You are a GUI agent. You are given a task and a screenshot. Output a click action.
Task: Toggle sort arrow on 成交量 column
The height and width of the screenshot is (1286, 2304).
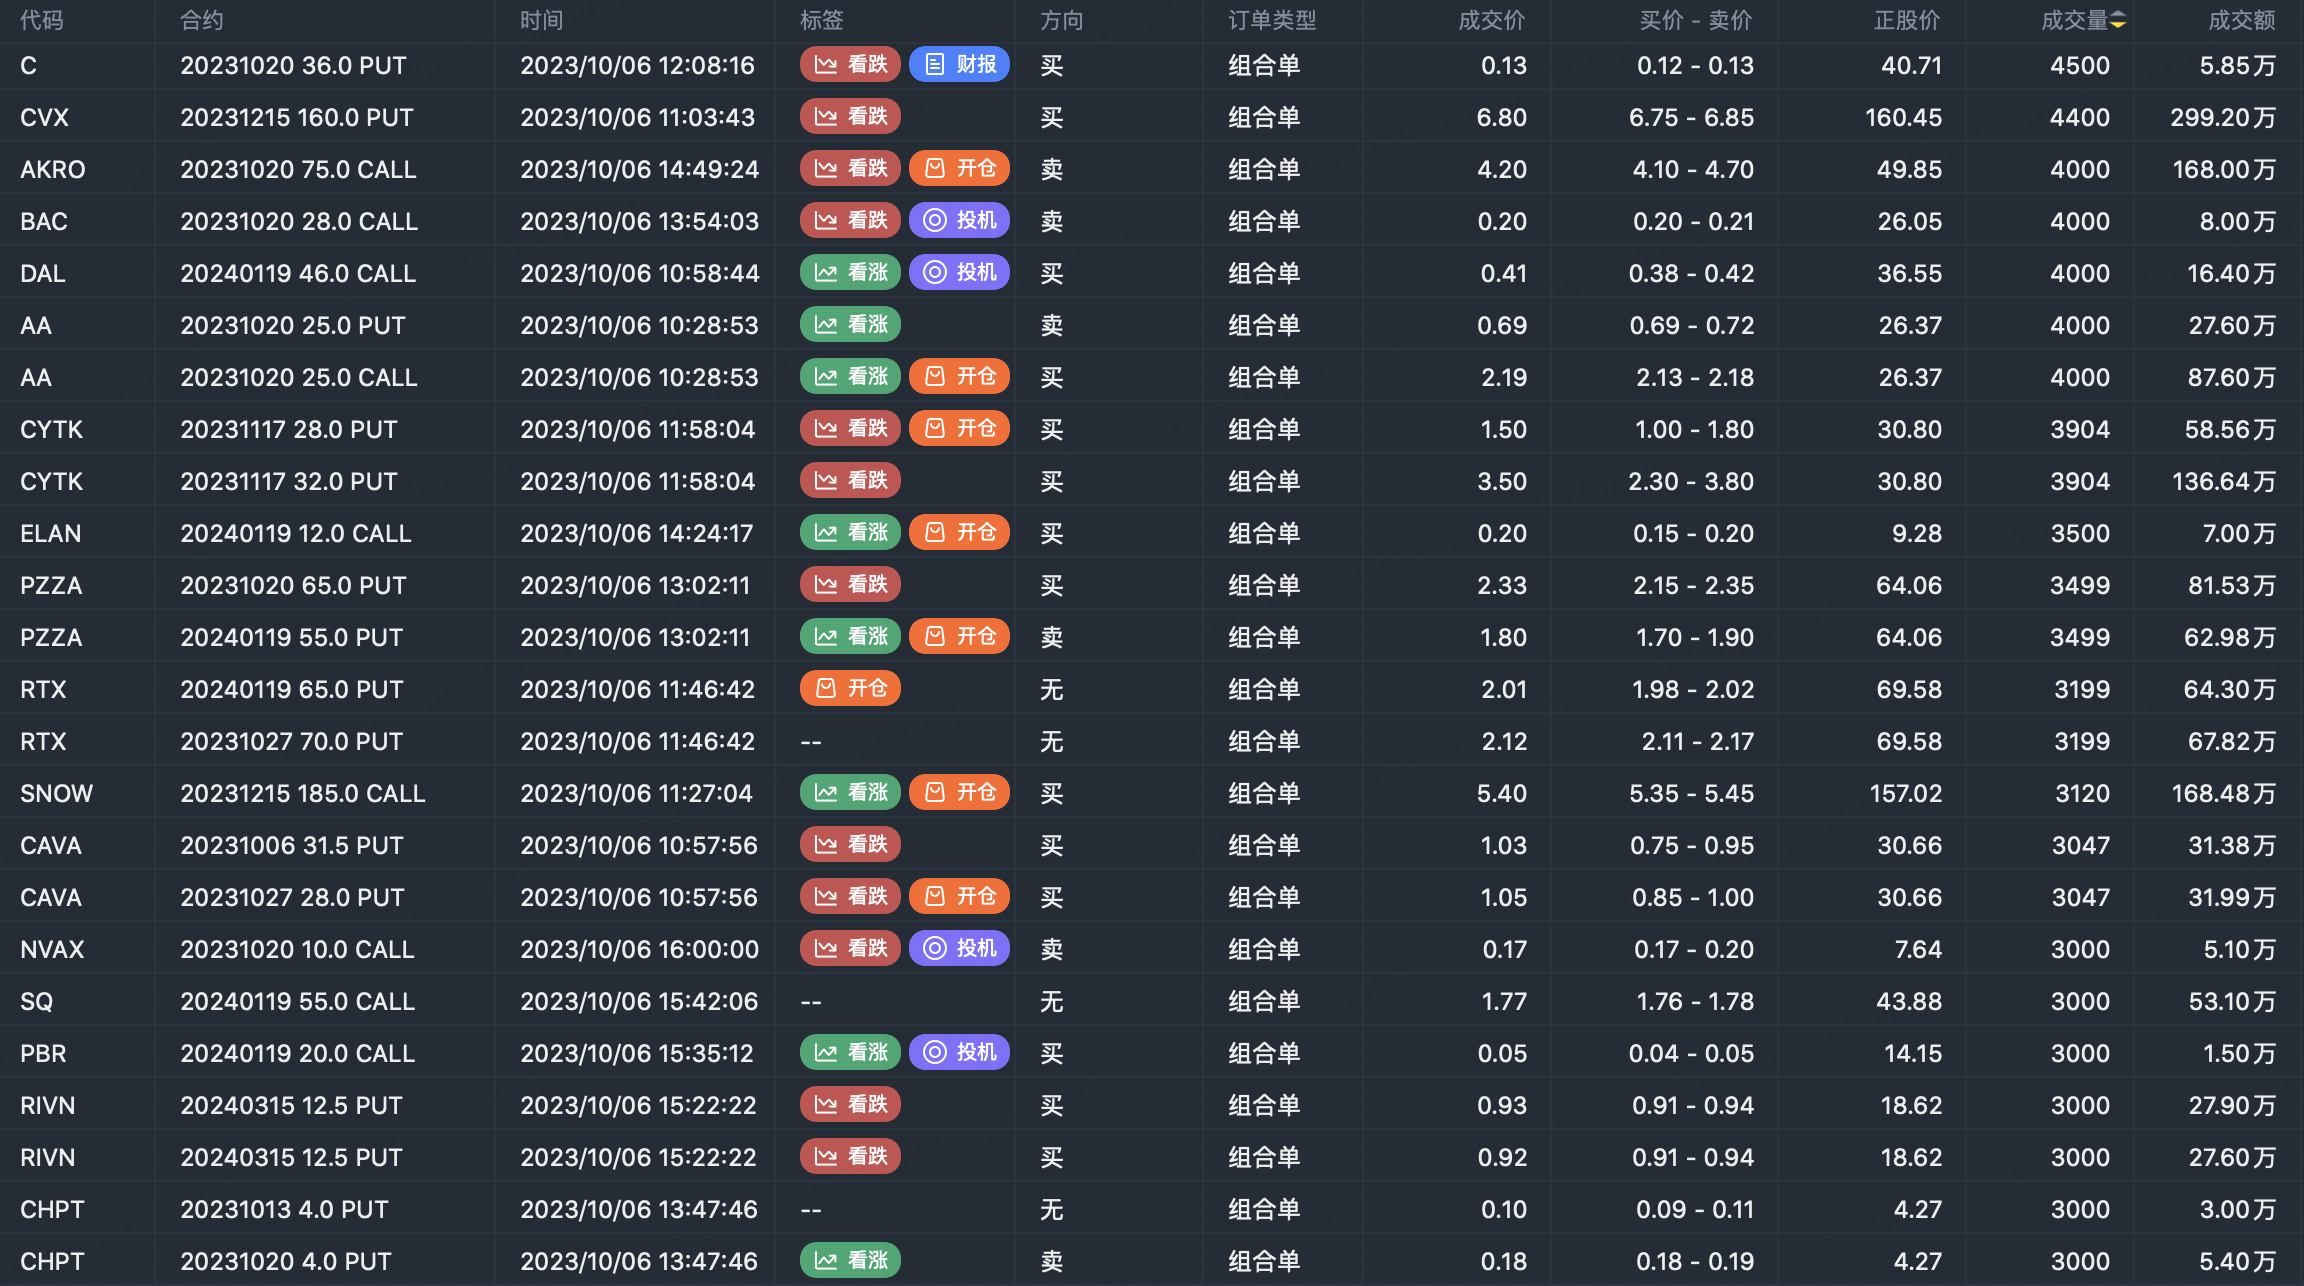tap(2118, 20)
